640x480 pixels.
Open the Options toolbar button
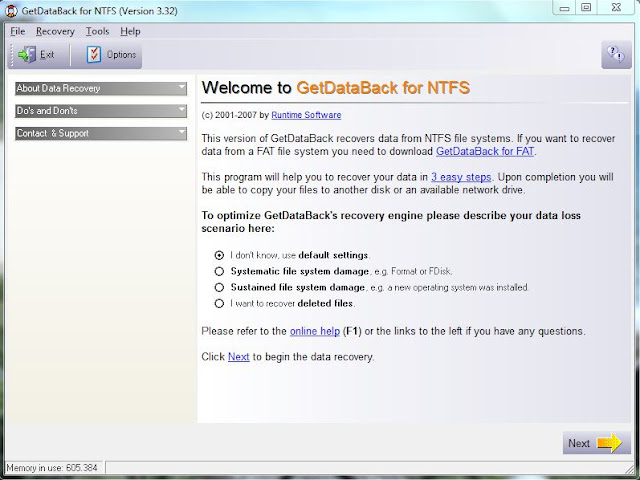[111, 54]
